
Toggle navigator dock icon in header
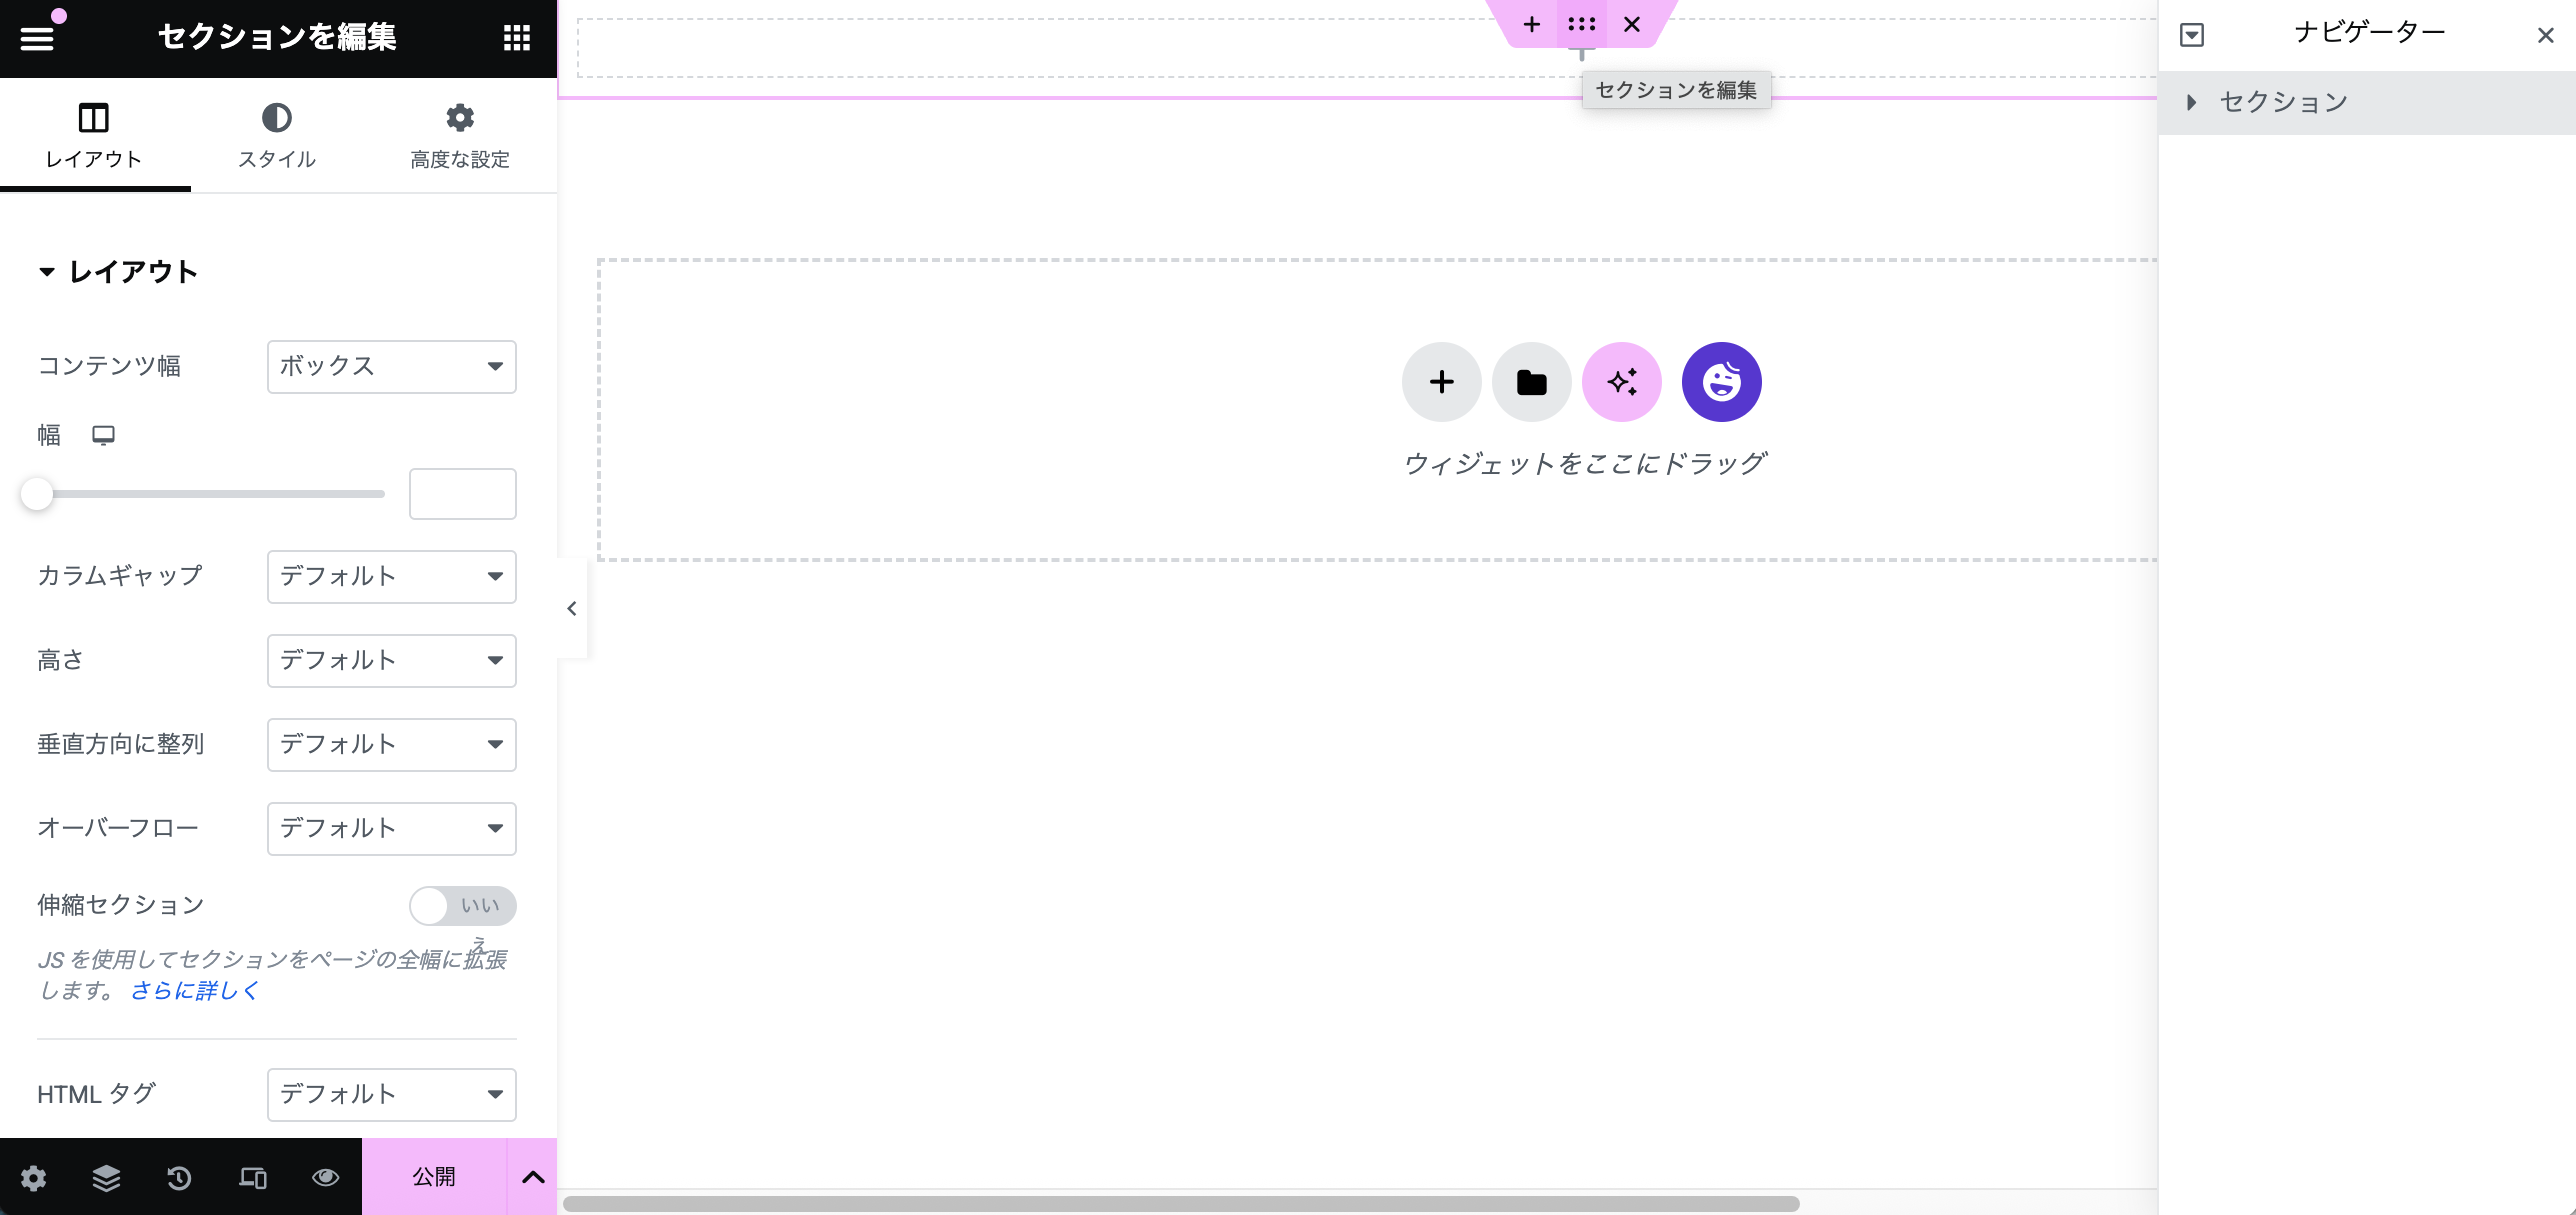pos(2191,36)
